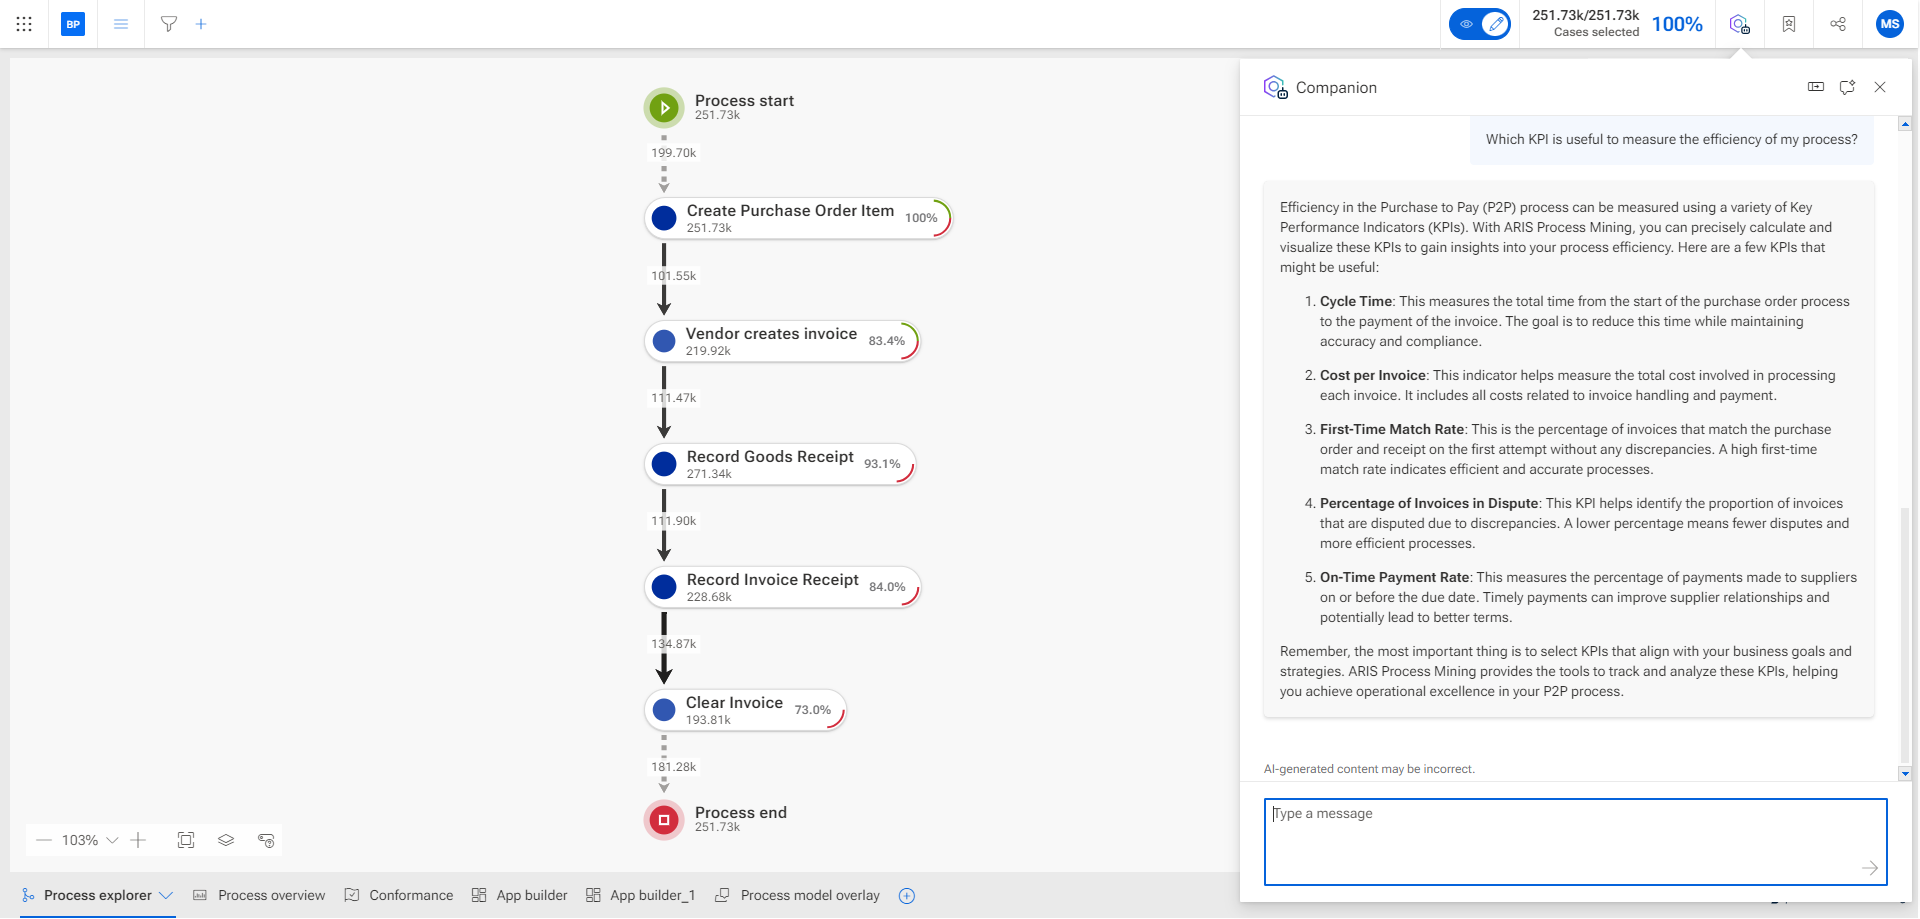
Task: Switch to the Process overview tab
Action: click(x=259, y=895)
